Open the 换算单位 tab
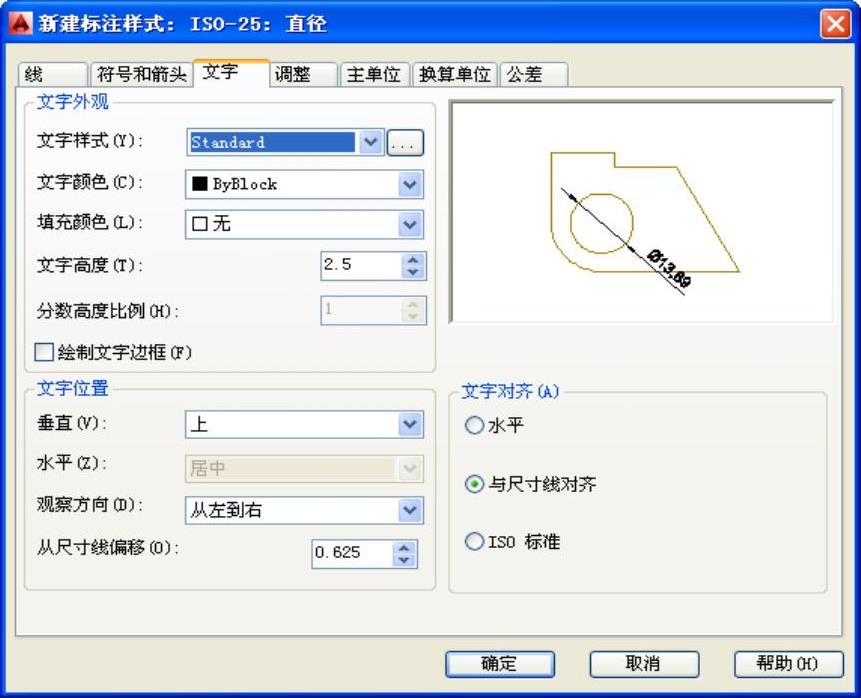 (455, 74)
